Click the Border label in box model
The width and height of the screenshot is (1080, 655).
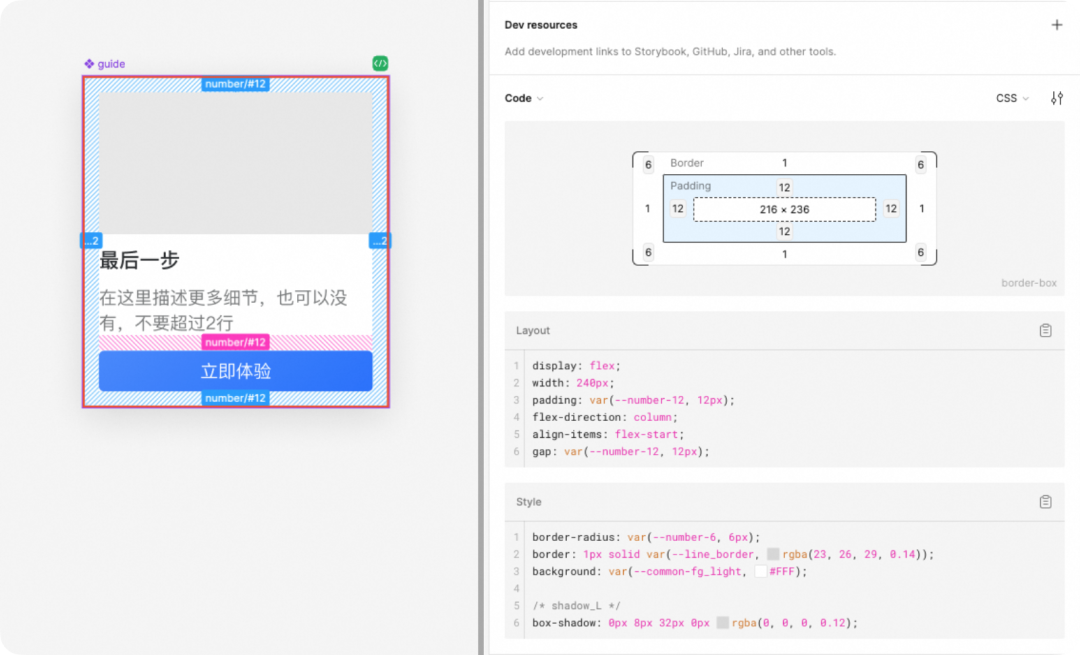(x=687, y=163)
